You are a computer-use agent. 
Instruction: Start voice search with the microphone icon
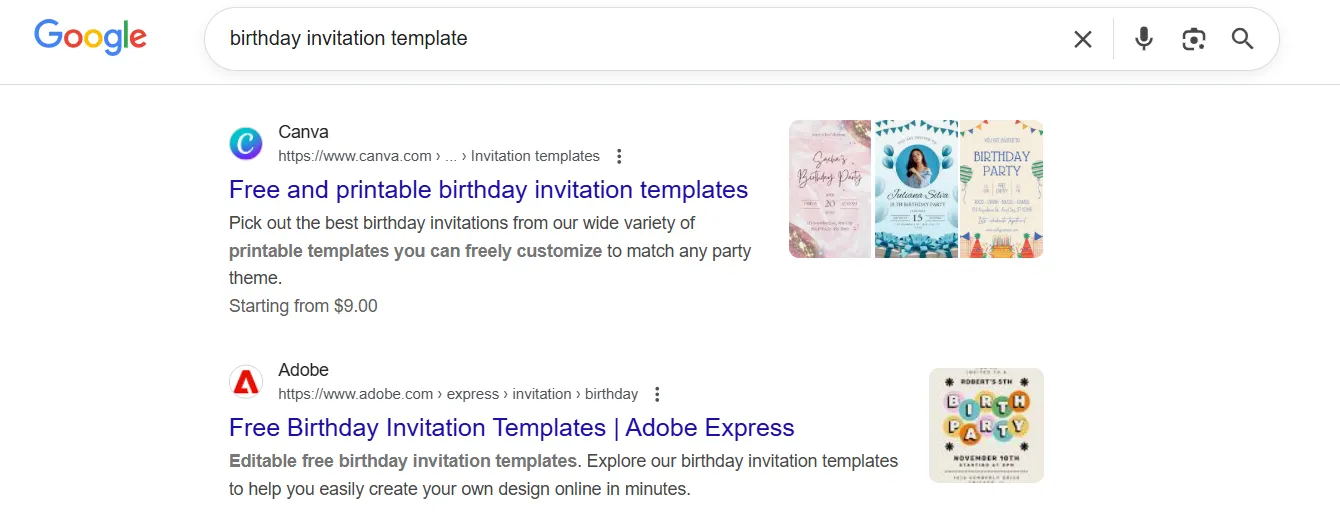[1144, 39]
